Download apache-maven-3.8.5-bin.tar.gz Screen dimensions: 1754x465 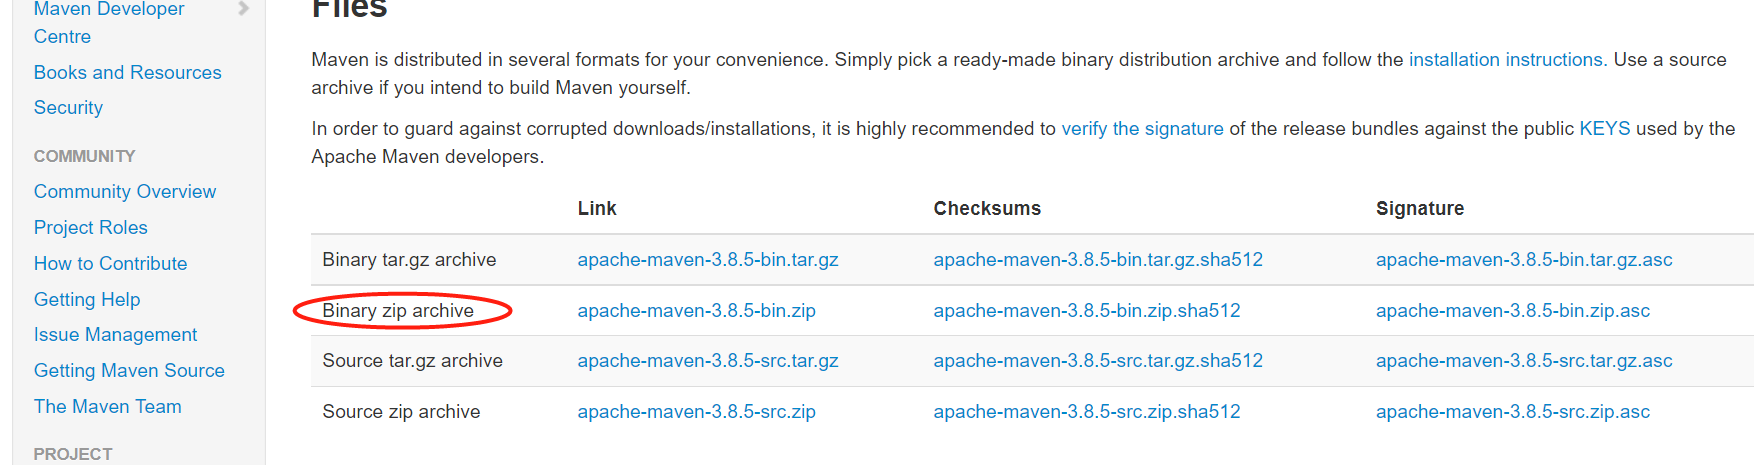707,259
